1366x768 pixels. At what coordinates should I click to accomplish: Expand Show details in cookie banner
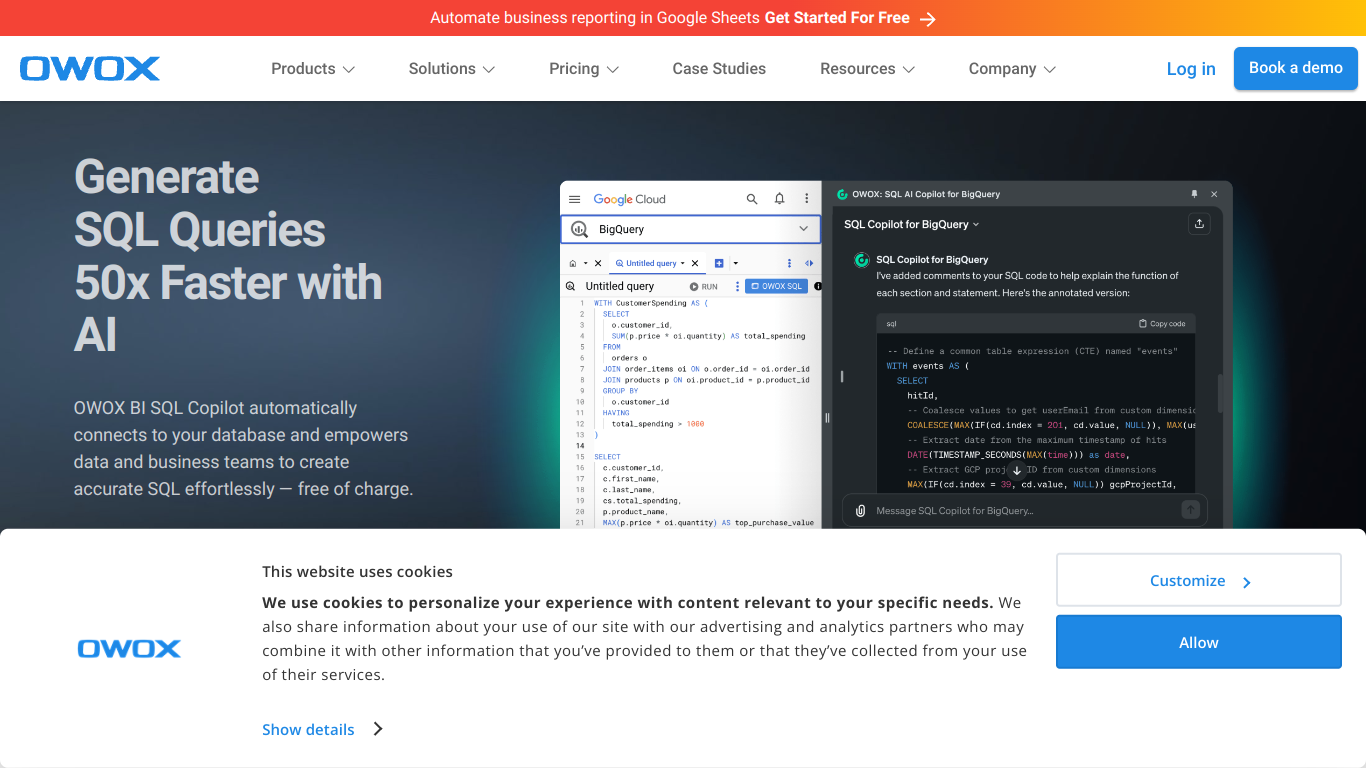tap(322, 729)
